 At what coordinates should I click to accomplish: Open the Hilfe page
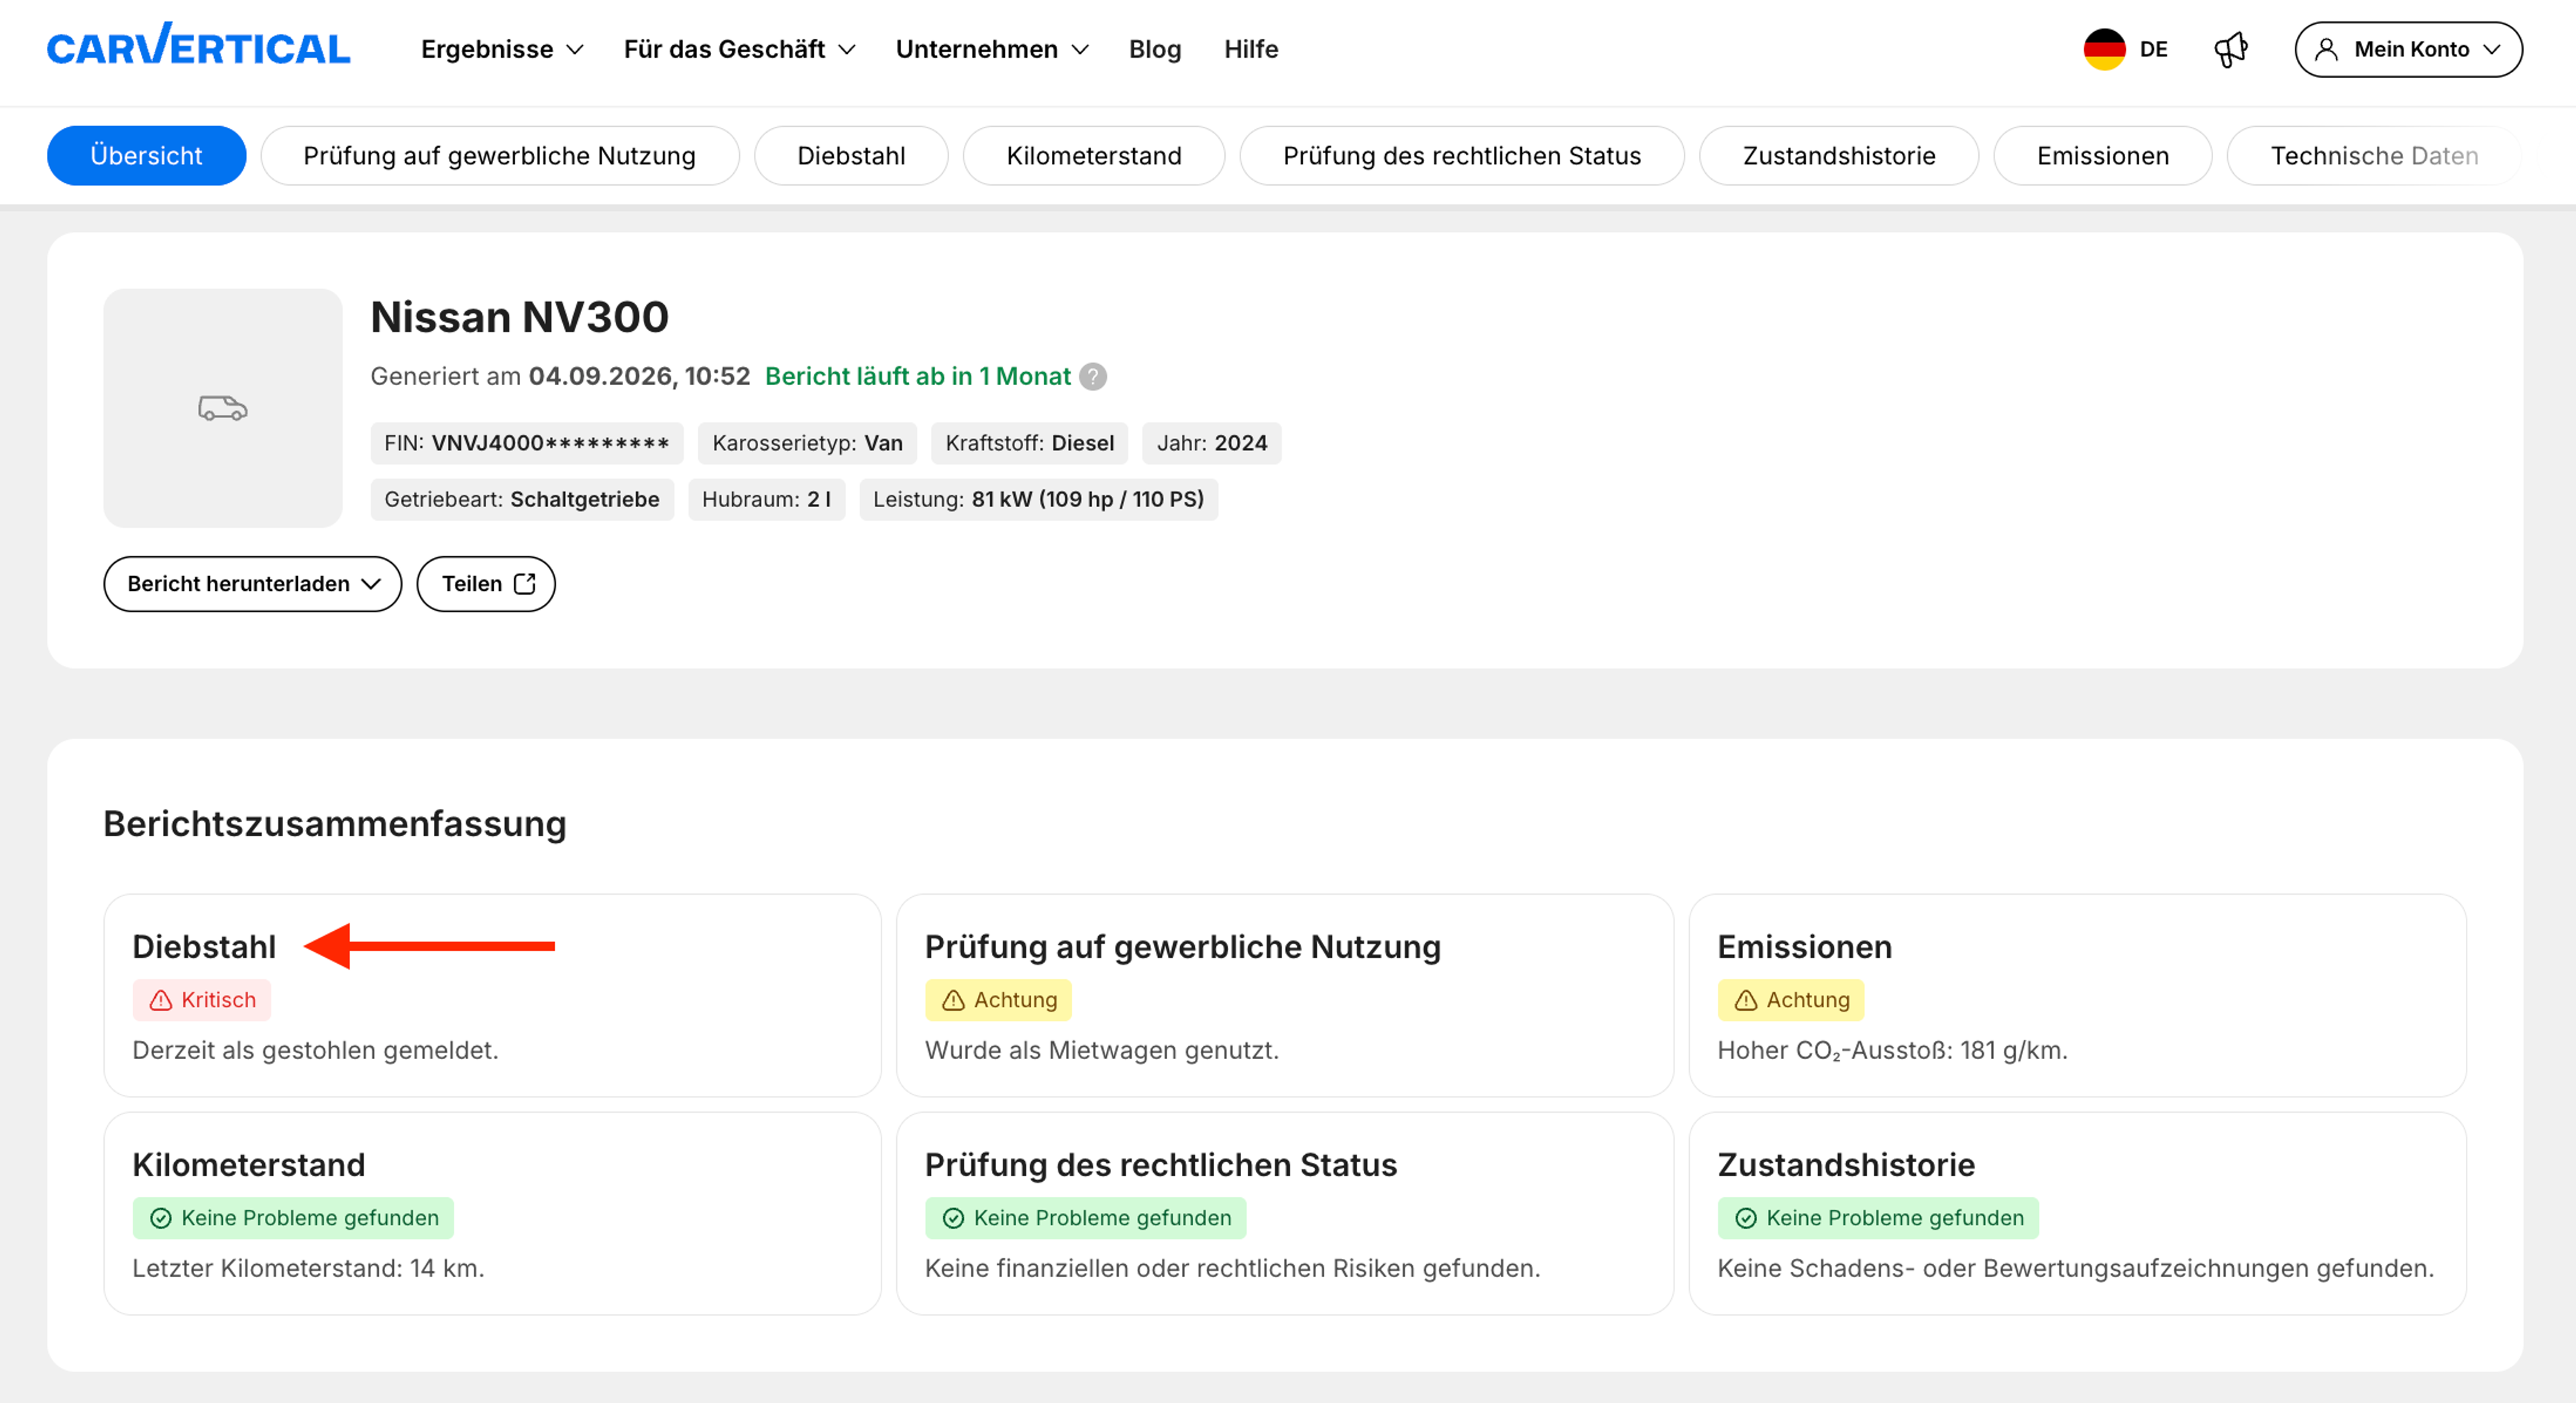click(1251, 49)
